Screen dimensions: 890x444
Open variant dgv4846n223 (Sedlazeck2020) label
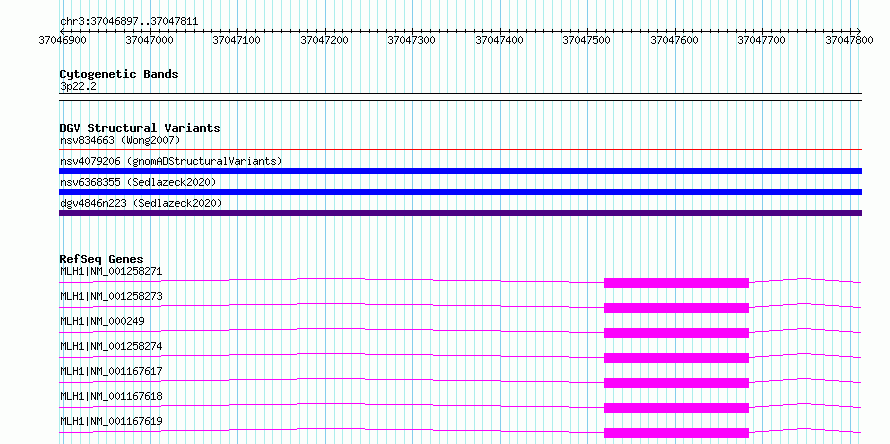141,203
